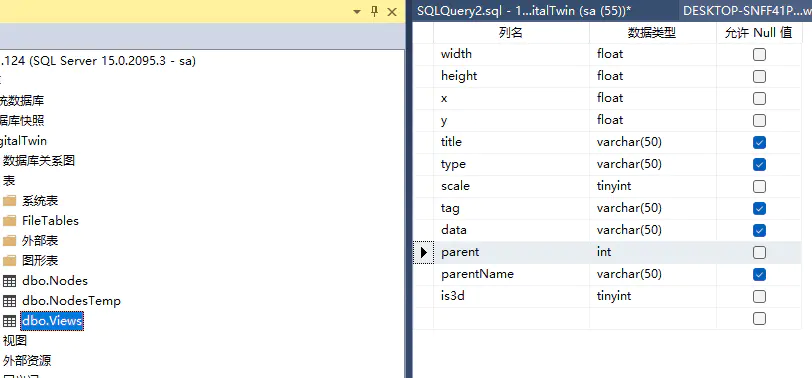Click the dbo.NodesTemp table icon
The image size is (812, 378).
[9, 301]
